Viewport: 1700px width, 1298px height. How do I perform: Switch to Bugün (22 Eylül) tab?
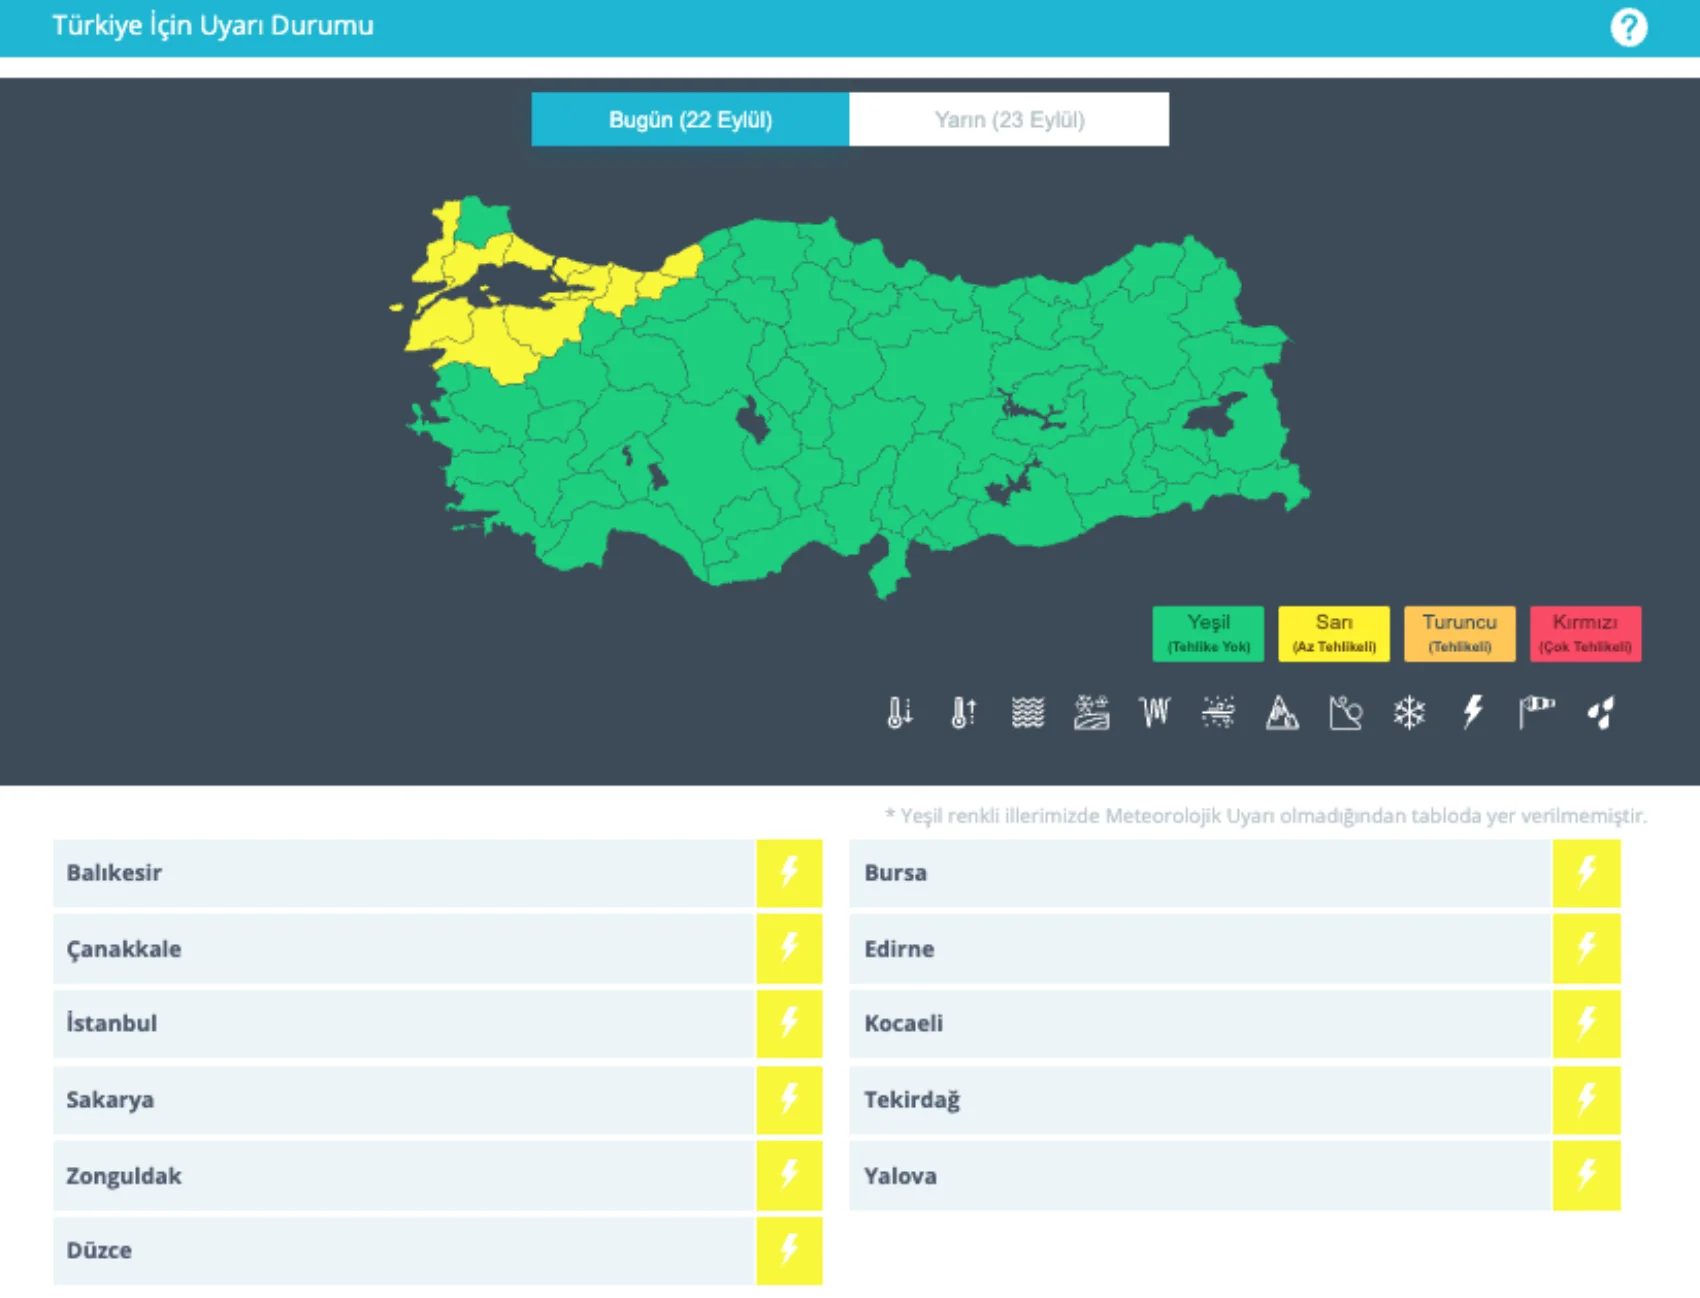coord(690,119)
